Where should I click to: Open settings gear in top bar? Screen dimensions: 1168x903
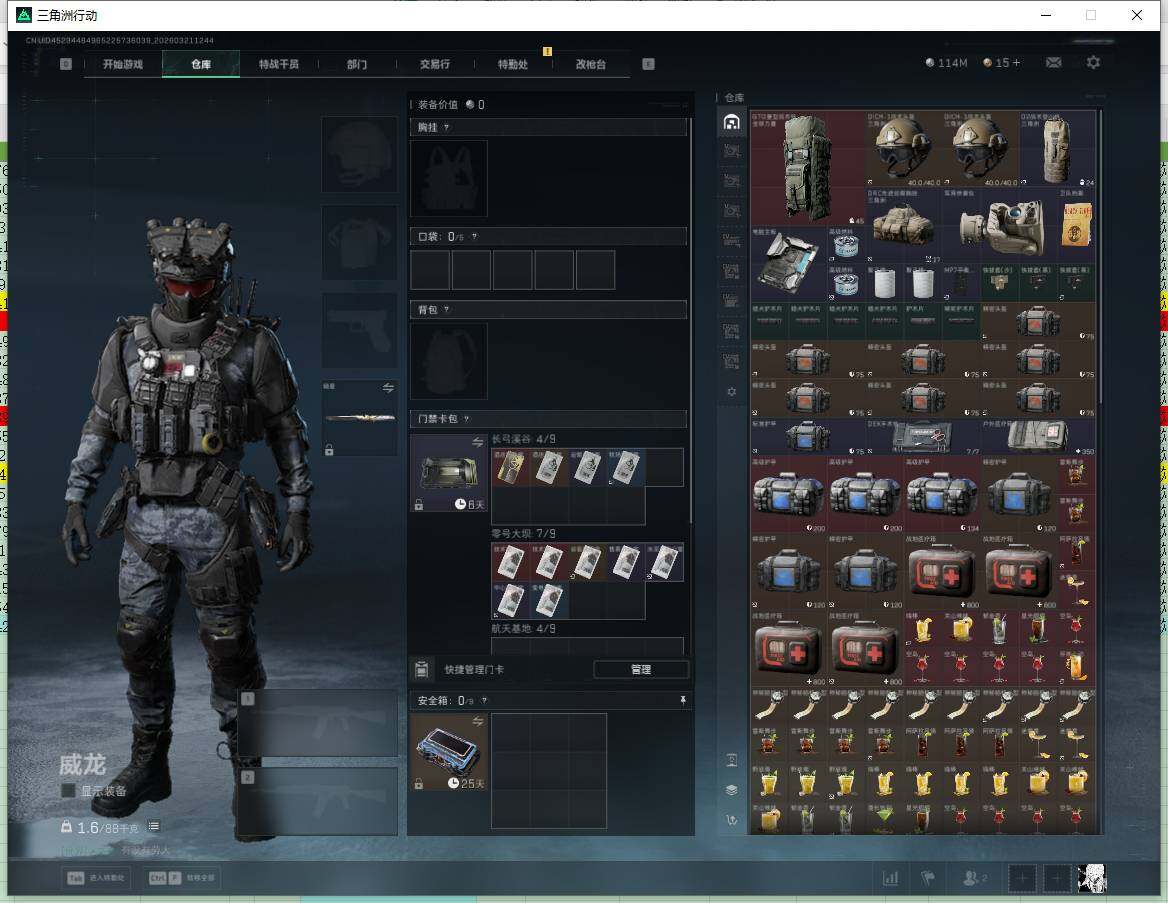point(1093,63)
